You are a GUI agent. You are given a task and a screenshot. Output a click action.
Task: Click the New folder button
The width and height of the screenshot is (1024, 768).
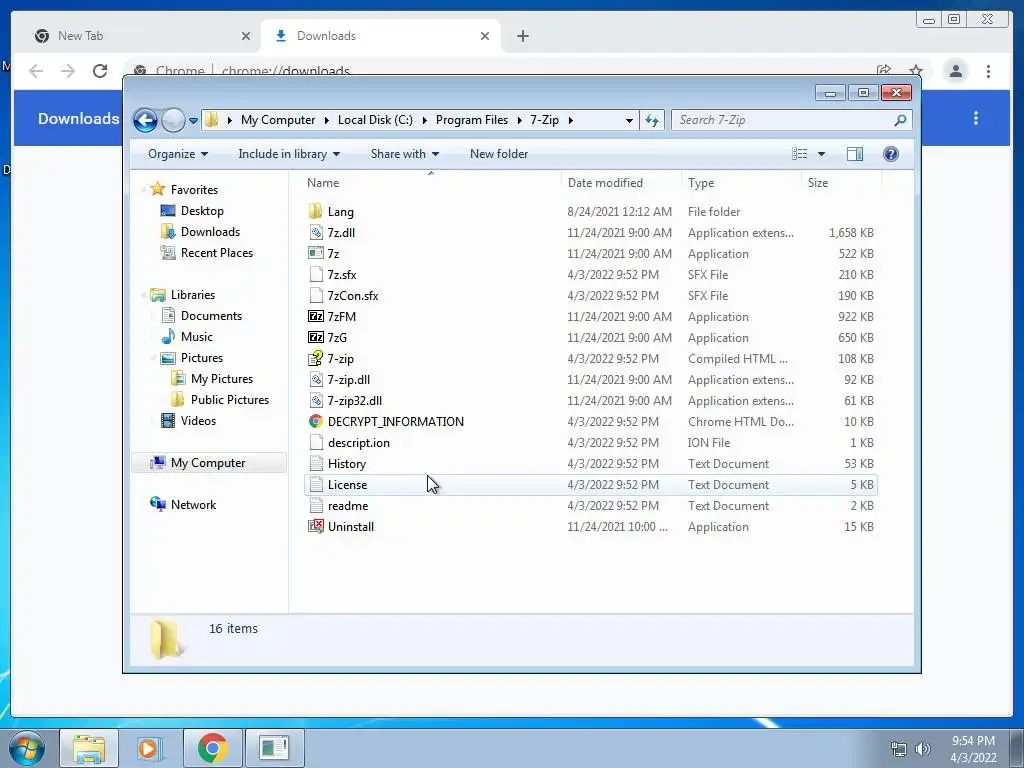499,154
